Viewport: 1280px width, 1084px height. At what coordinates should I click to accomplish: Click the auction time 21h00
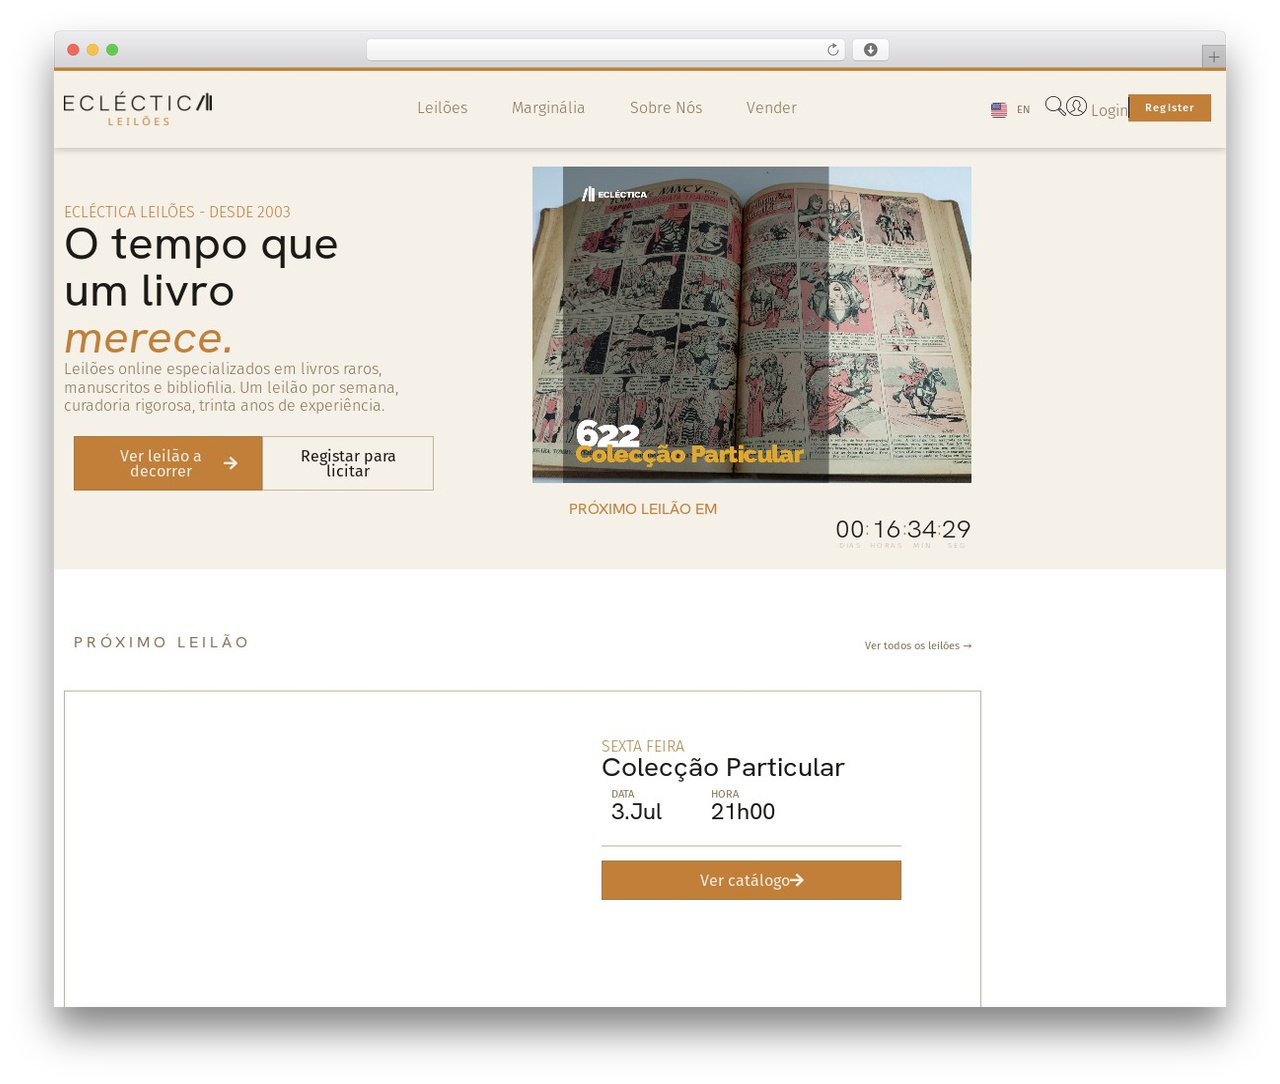[743, 811]
